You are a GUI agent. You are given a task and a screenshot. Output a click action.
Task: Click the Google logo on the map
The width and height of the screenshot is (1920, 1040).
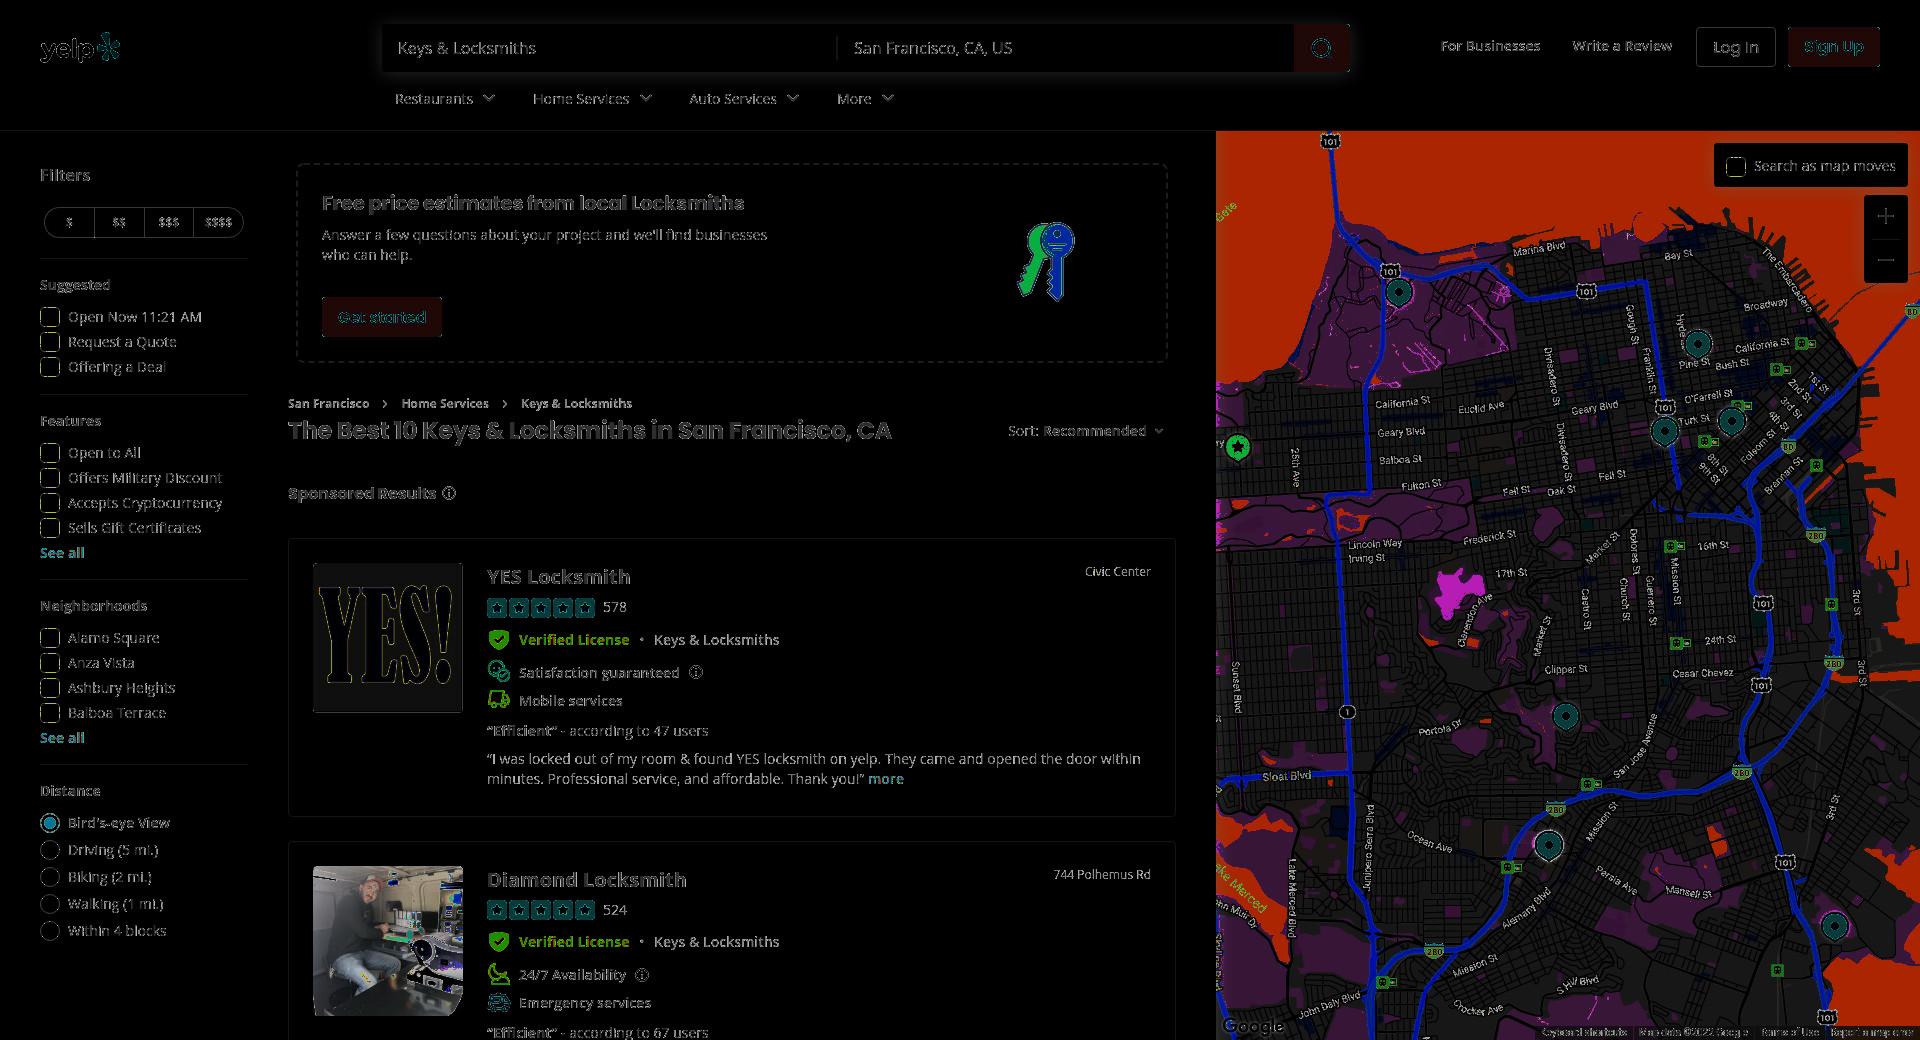coord(1252,1026)
